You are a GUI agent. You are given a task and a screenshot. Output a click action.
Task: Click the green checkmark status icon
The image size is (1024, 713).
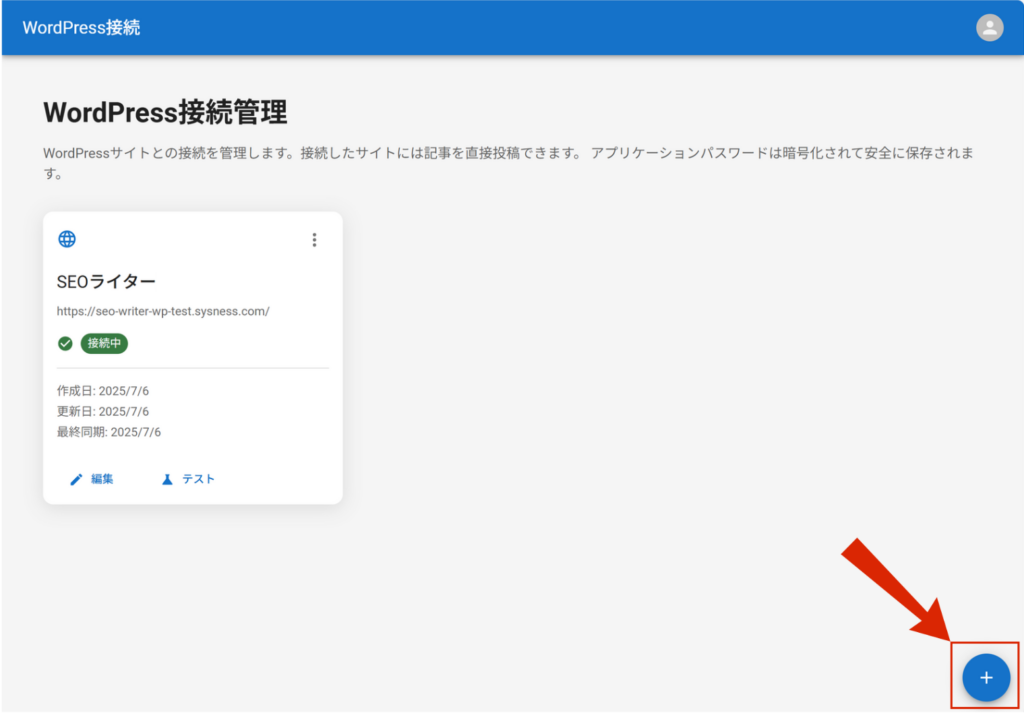[x=65, y=343]
